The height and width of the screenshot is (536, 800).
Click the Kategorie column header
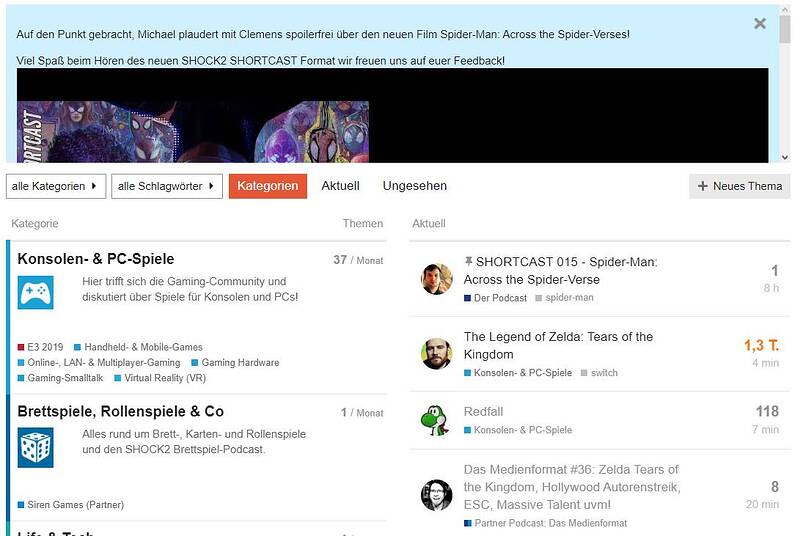[35, 223]
